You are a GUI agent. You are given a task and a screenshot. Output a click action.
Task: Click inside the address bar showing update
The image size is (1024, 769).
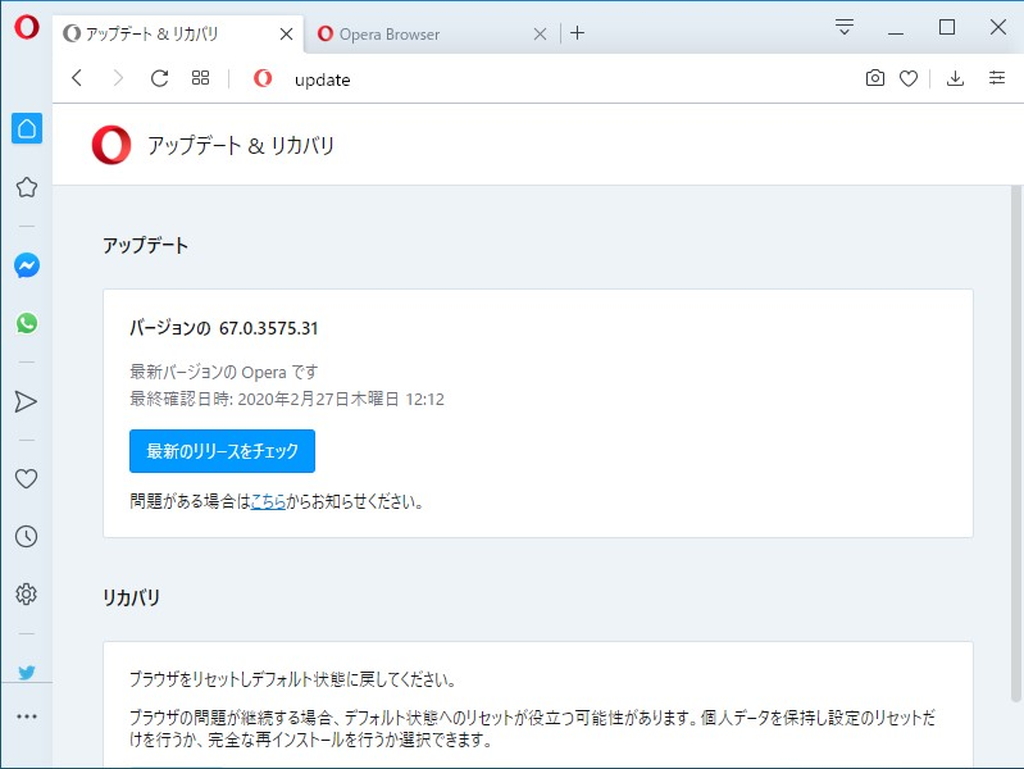(x=322, y=79)
